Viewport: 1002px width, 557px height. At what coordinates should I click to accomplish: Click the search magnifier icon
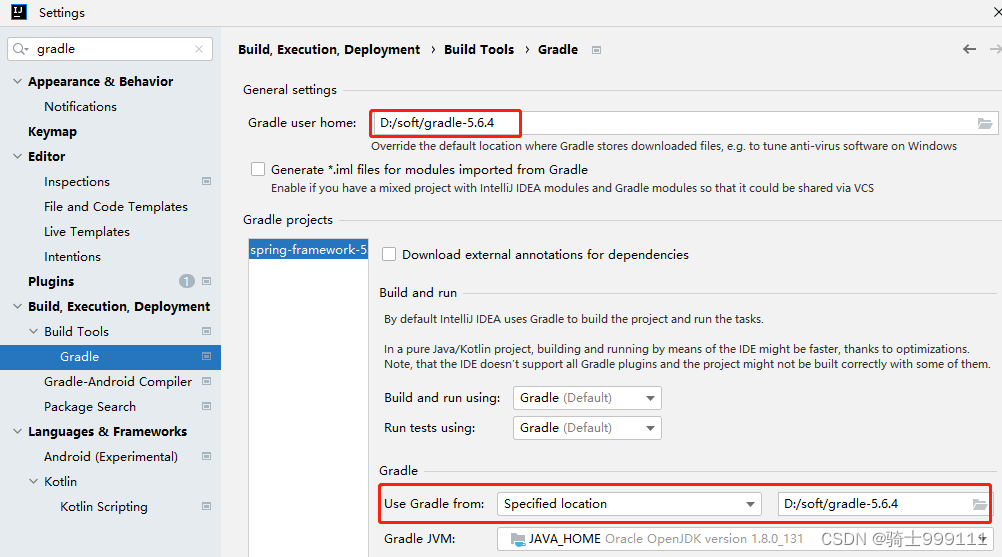(20, 49)
